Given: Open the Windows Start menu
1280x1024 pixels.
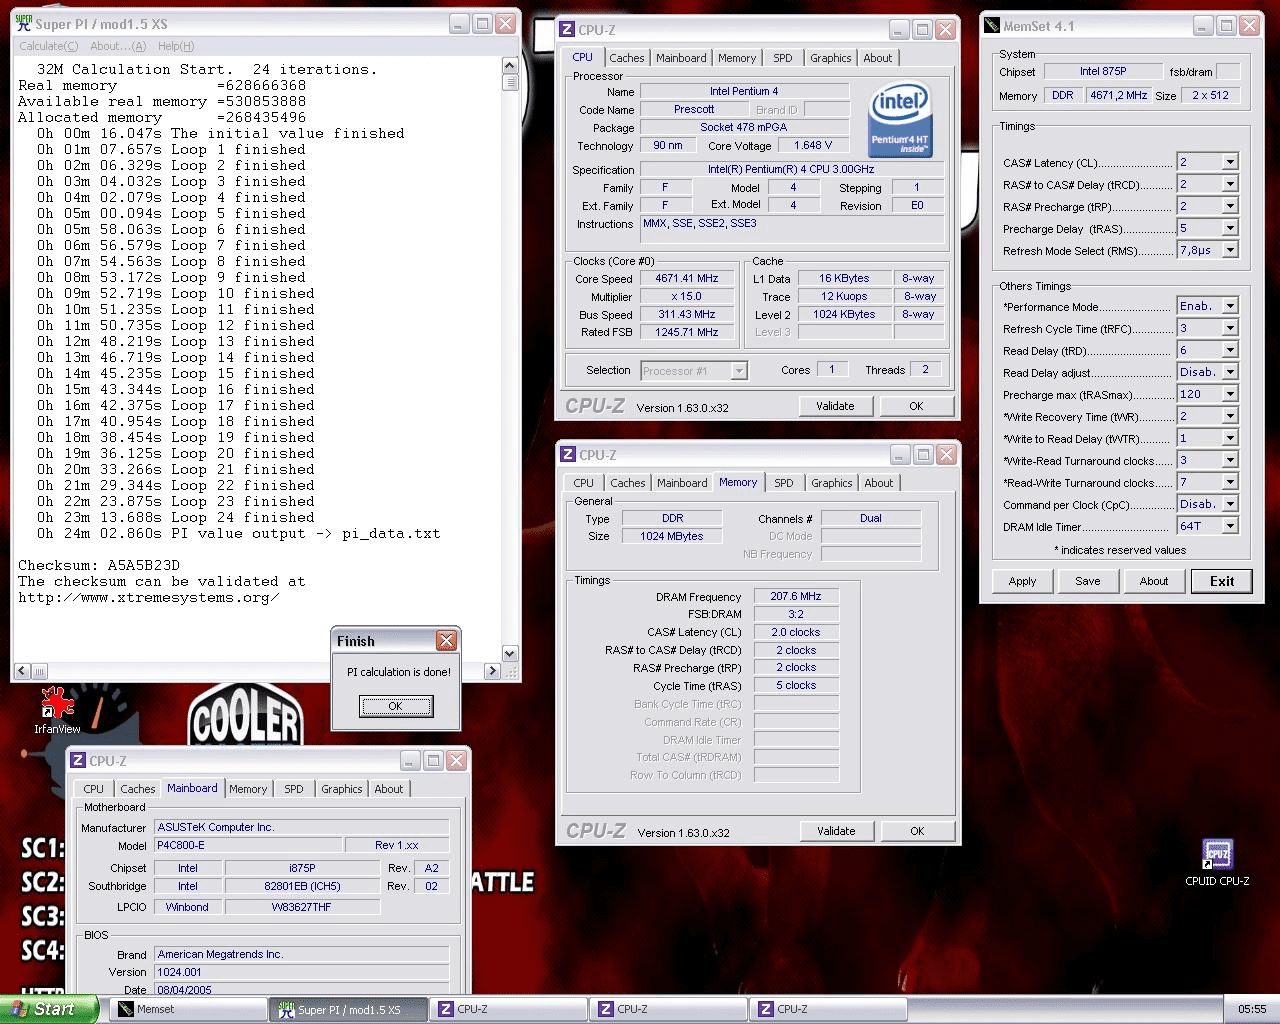Looking at the screenshot, I should click(x=49, y=1009).
